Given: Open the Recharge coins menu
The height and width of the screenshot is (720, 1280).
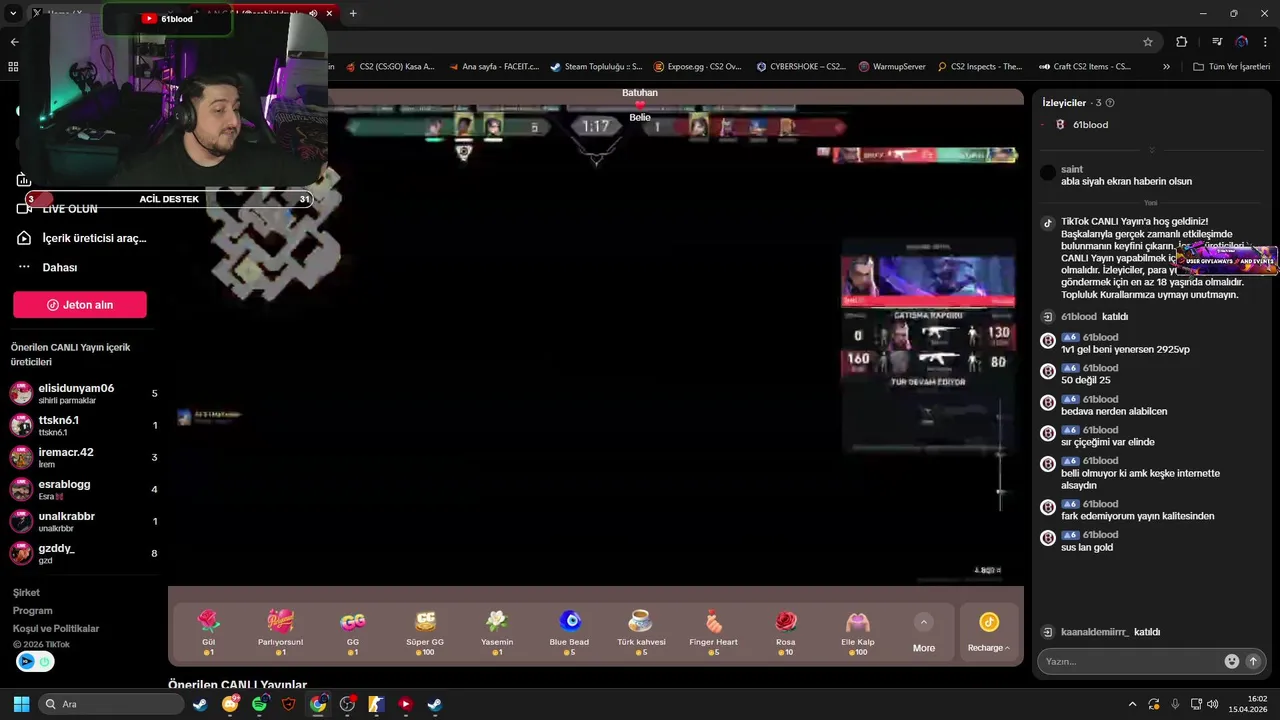Looking at the screenshot, I should [x=989, y=633].
